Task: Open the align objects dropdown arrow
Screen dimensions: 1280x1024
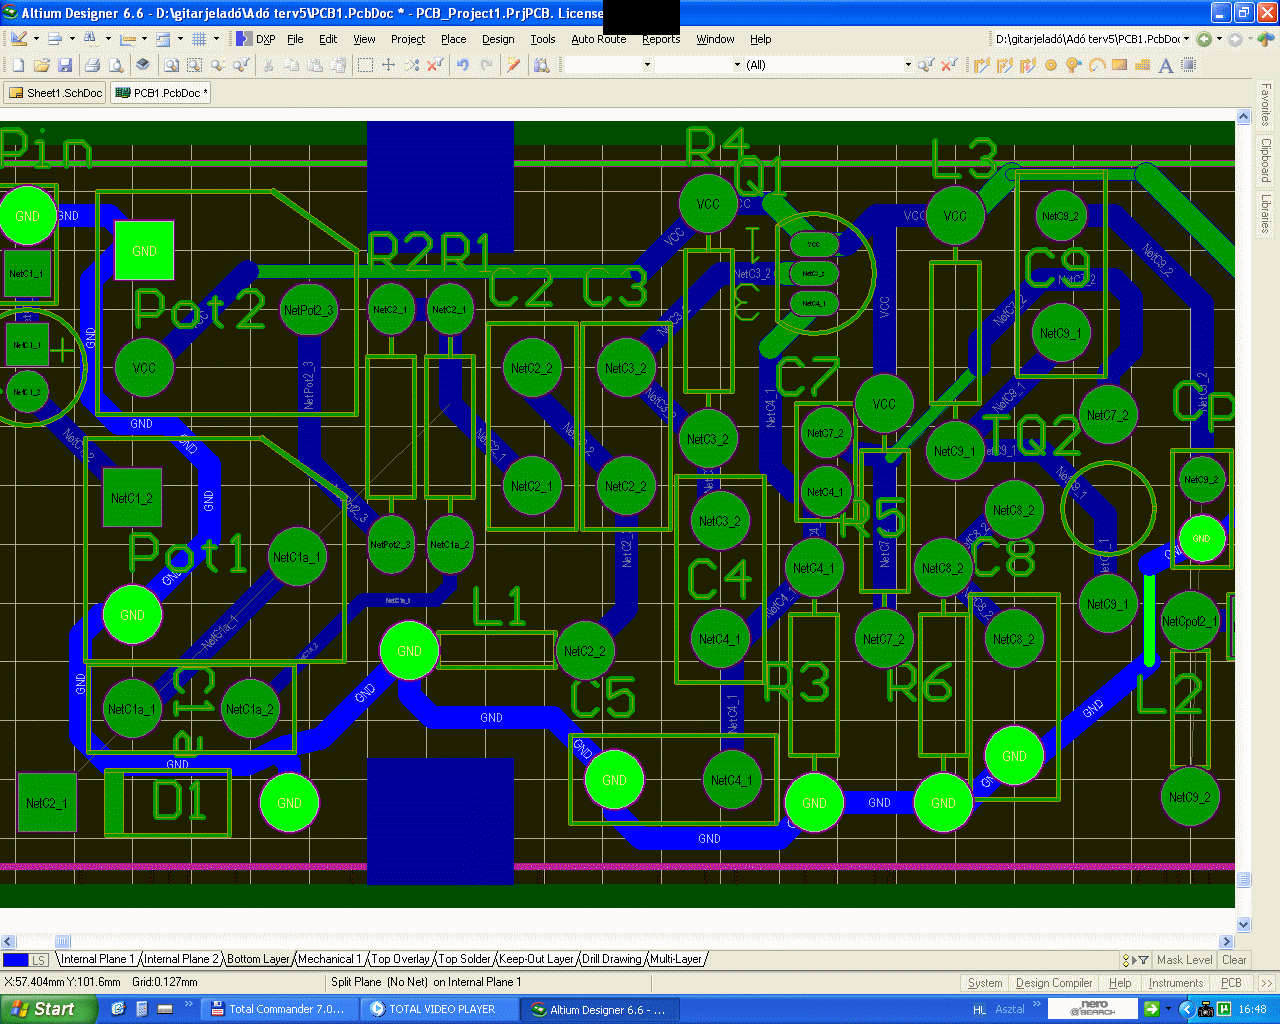Action: click(72, 39)
